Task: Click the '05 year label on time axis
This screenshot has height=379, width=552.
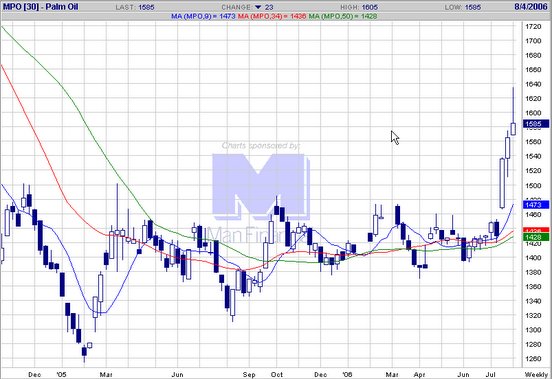Action: (61, 374)
